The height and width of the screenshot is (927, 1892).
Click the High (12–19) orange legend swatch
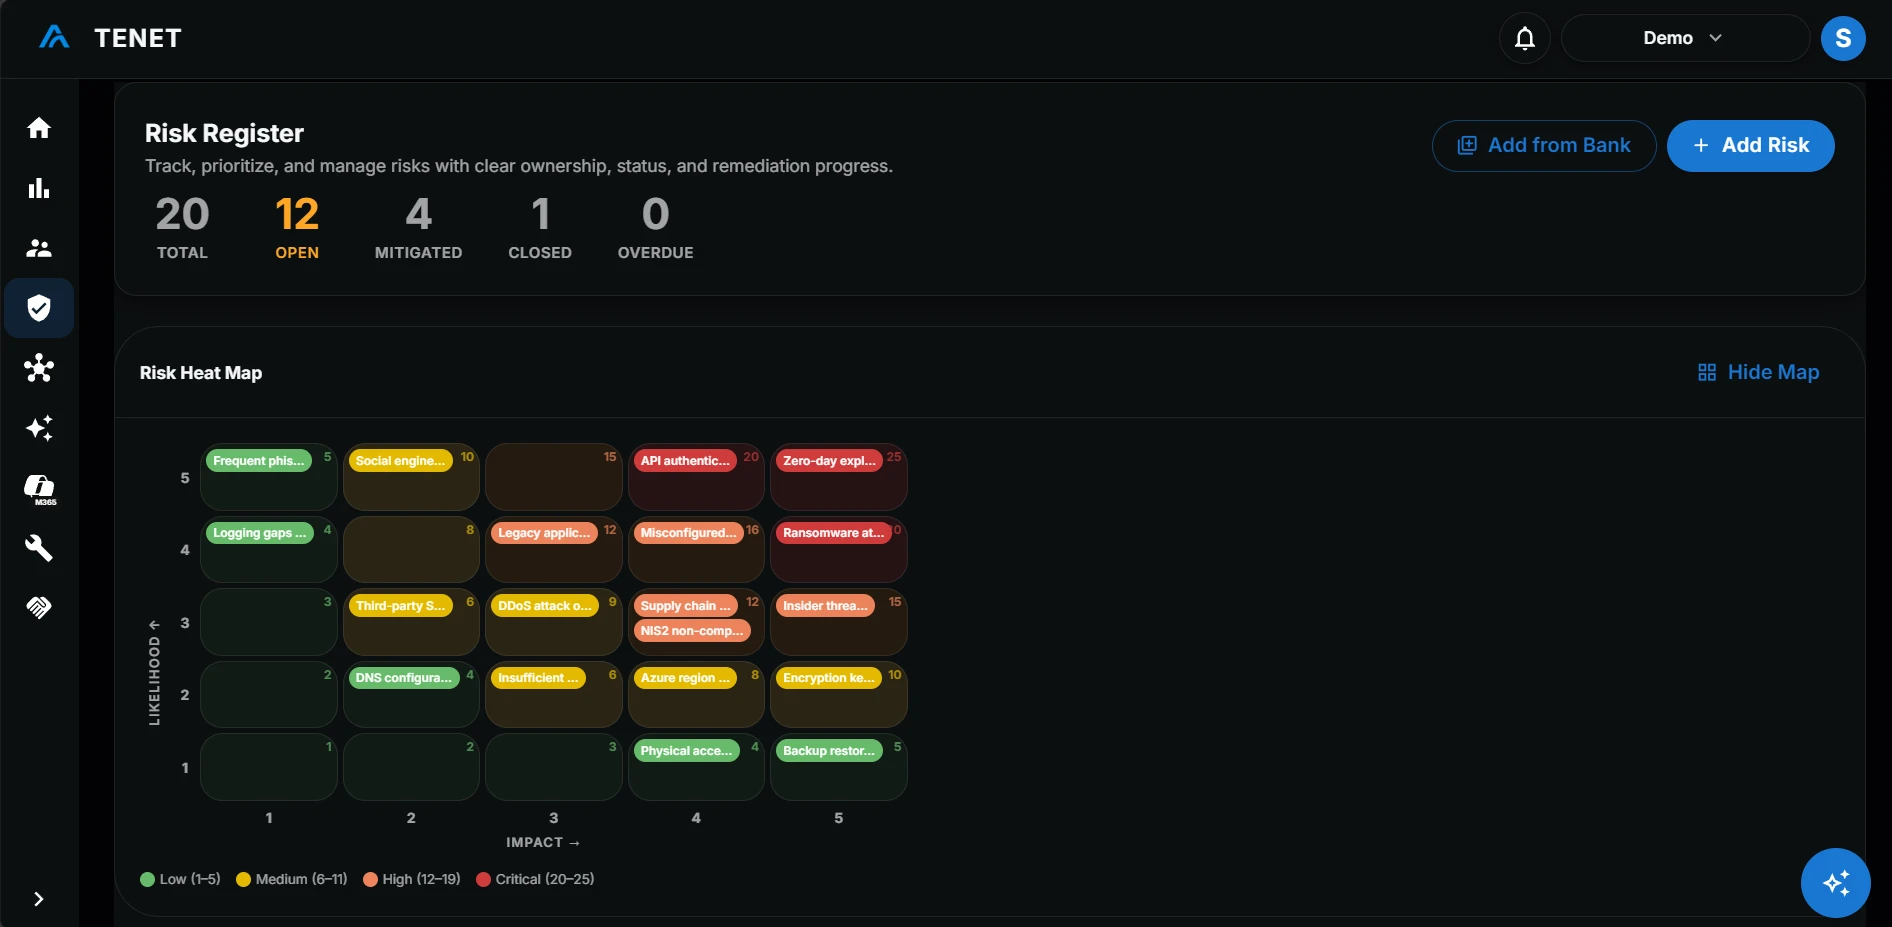(370, 880)
